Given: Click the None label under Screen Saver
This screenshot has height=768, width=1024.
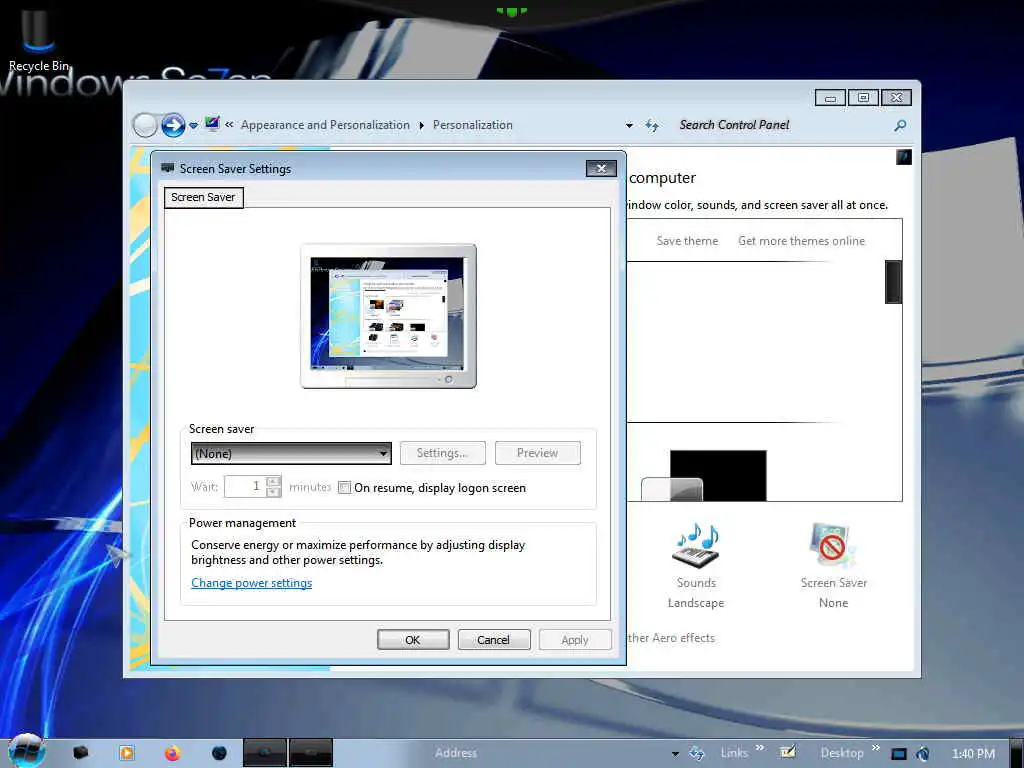Looking at the screenshot, I should (833, 603).
